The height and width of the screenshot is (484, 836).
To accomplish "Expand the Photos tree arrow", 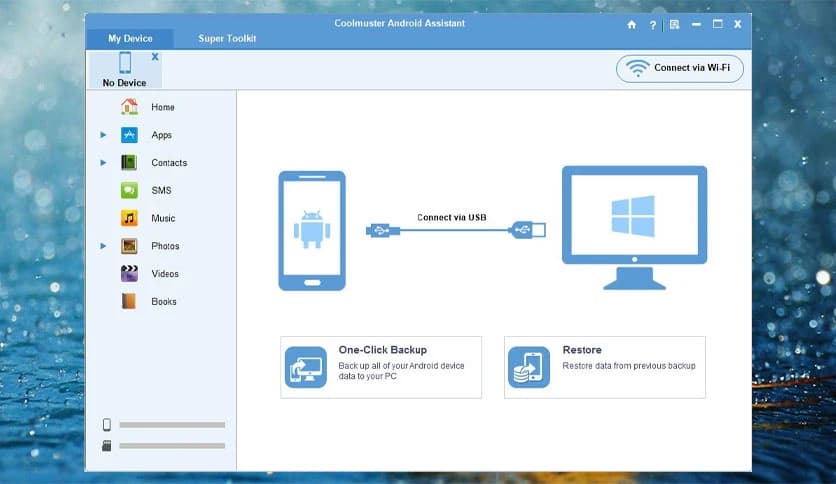I will (x=102, y=245).
